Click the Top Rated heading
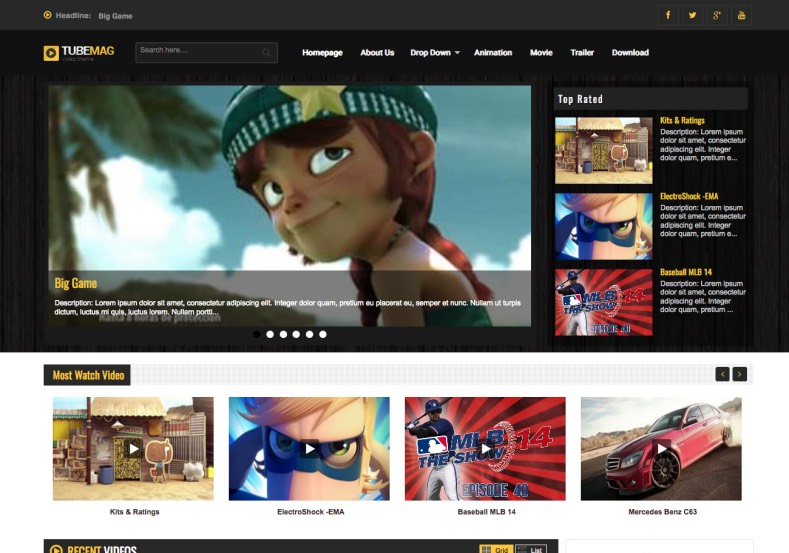The image size is (789, 553). point(580,99)
